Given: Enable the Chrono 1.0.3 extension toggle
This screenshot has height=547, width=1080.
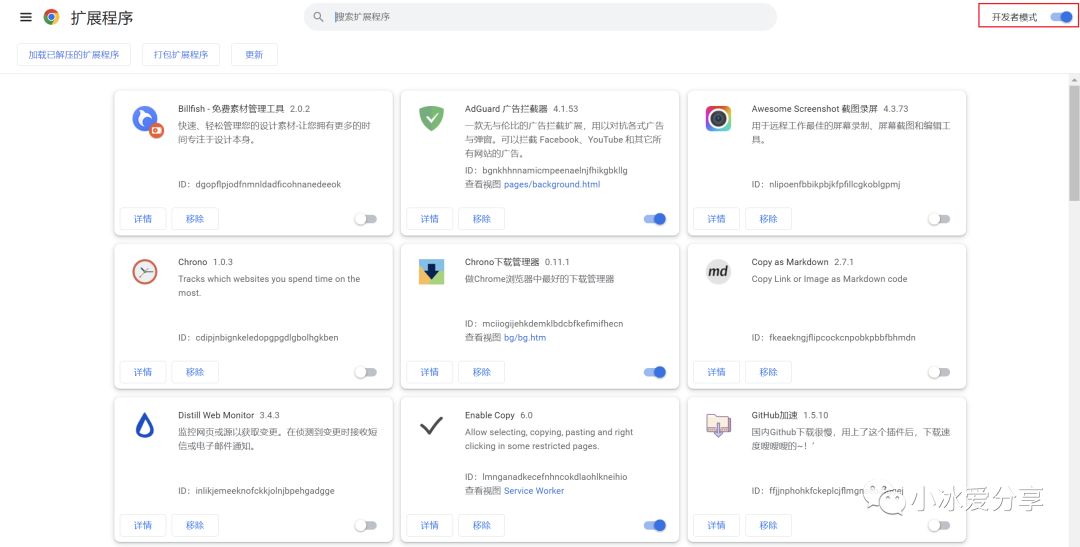Looking at the screenshot, I should point(366,372).
